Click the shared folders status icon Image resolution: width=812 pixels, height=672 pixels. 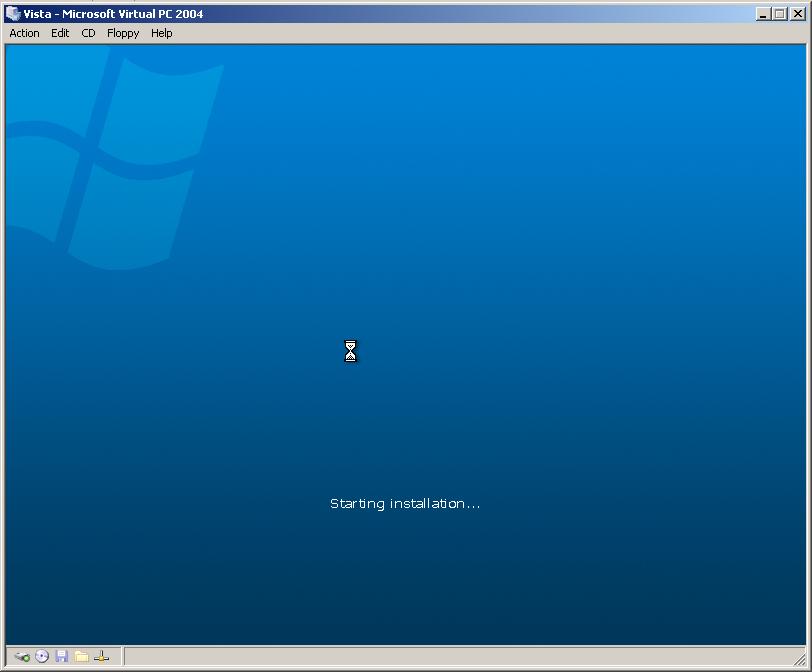point(81,656)
